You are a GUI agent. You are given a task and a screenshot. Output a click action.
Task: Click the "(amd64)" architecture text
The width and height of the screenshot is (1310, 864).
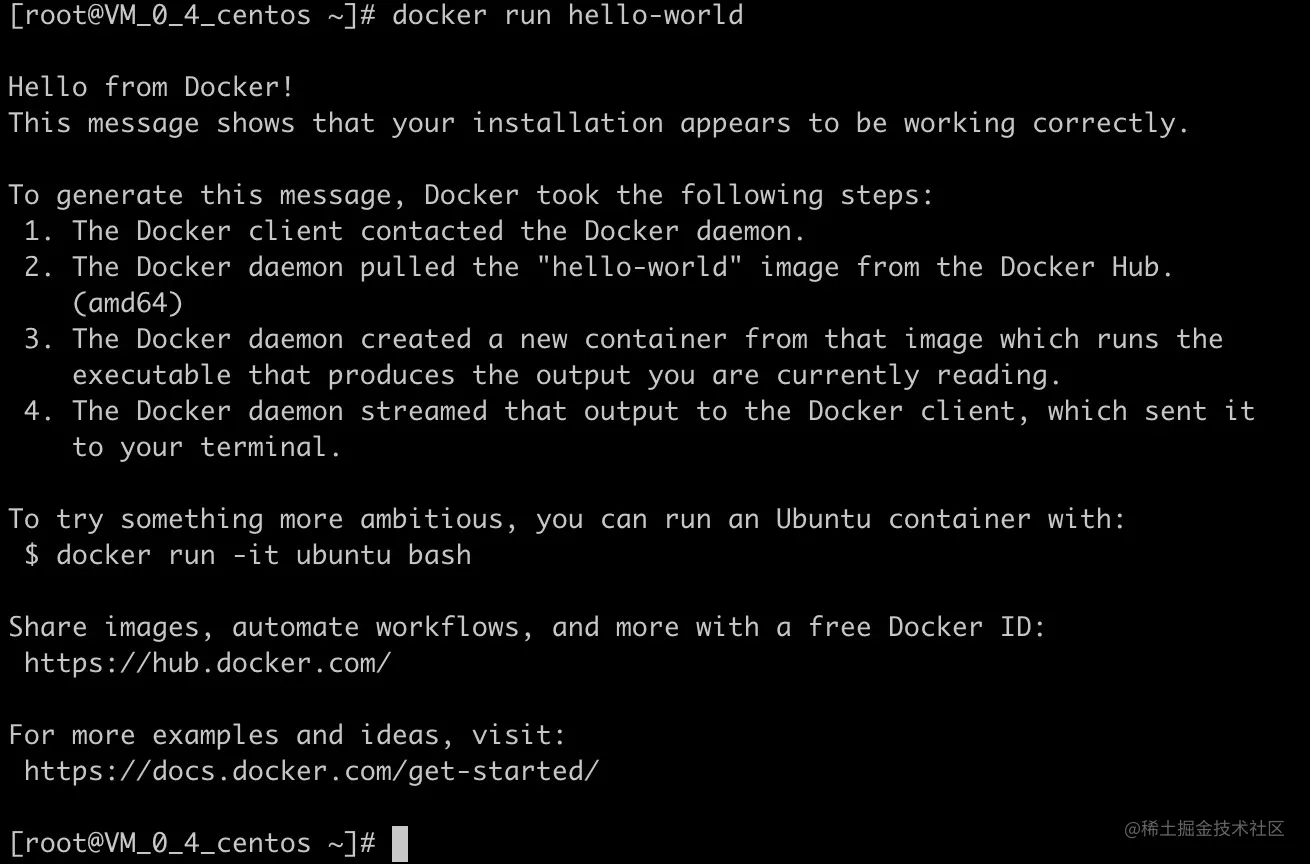[127, 303]
